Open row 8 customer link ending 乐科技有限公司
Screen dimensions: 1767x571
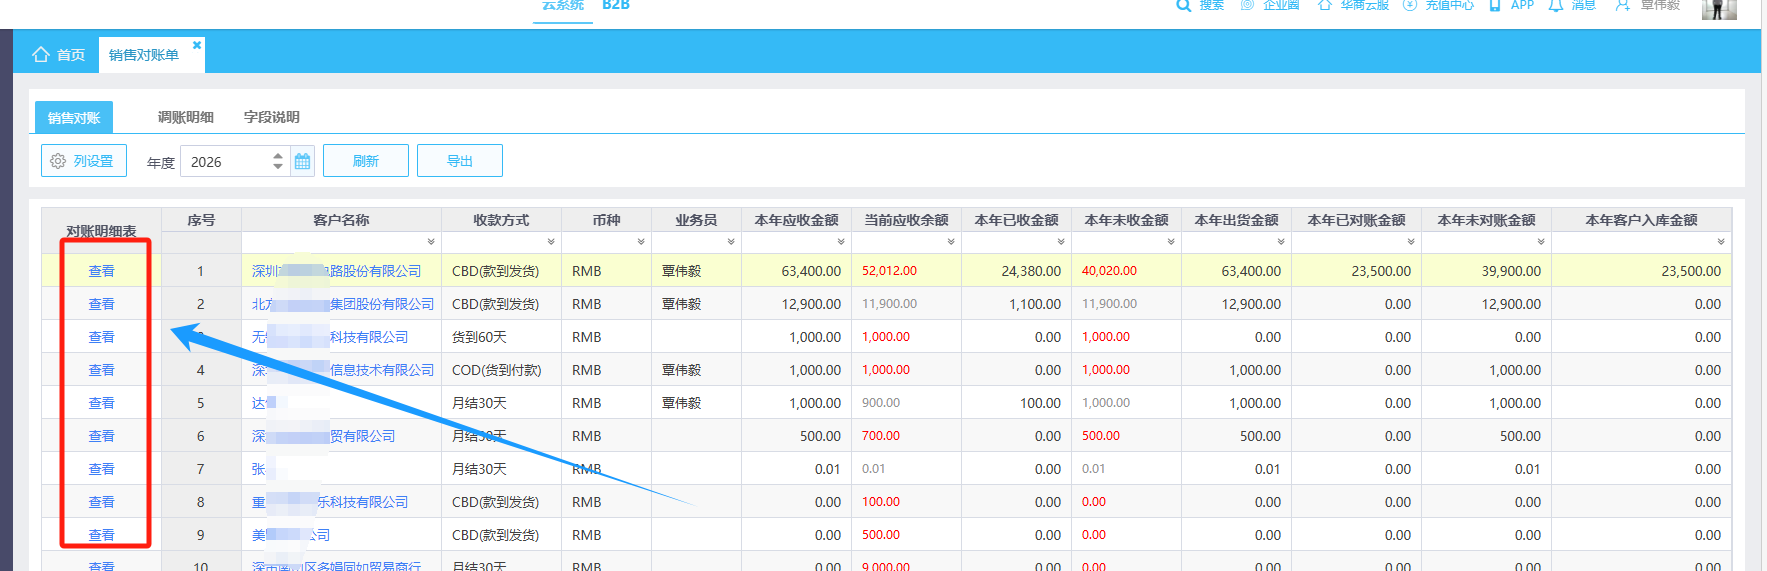click(330, 502)
